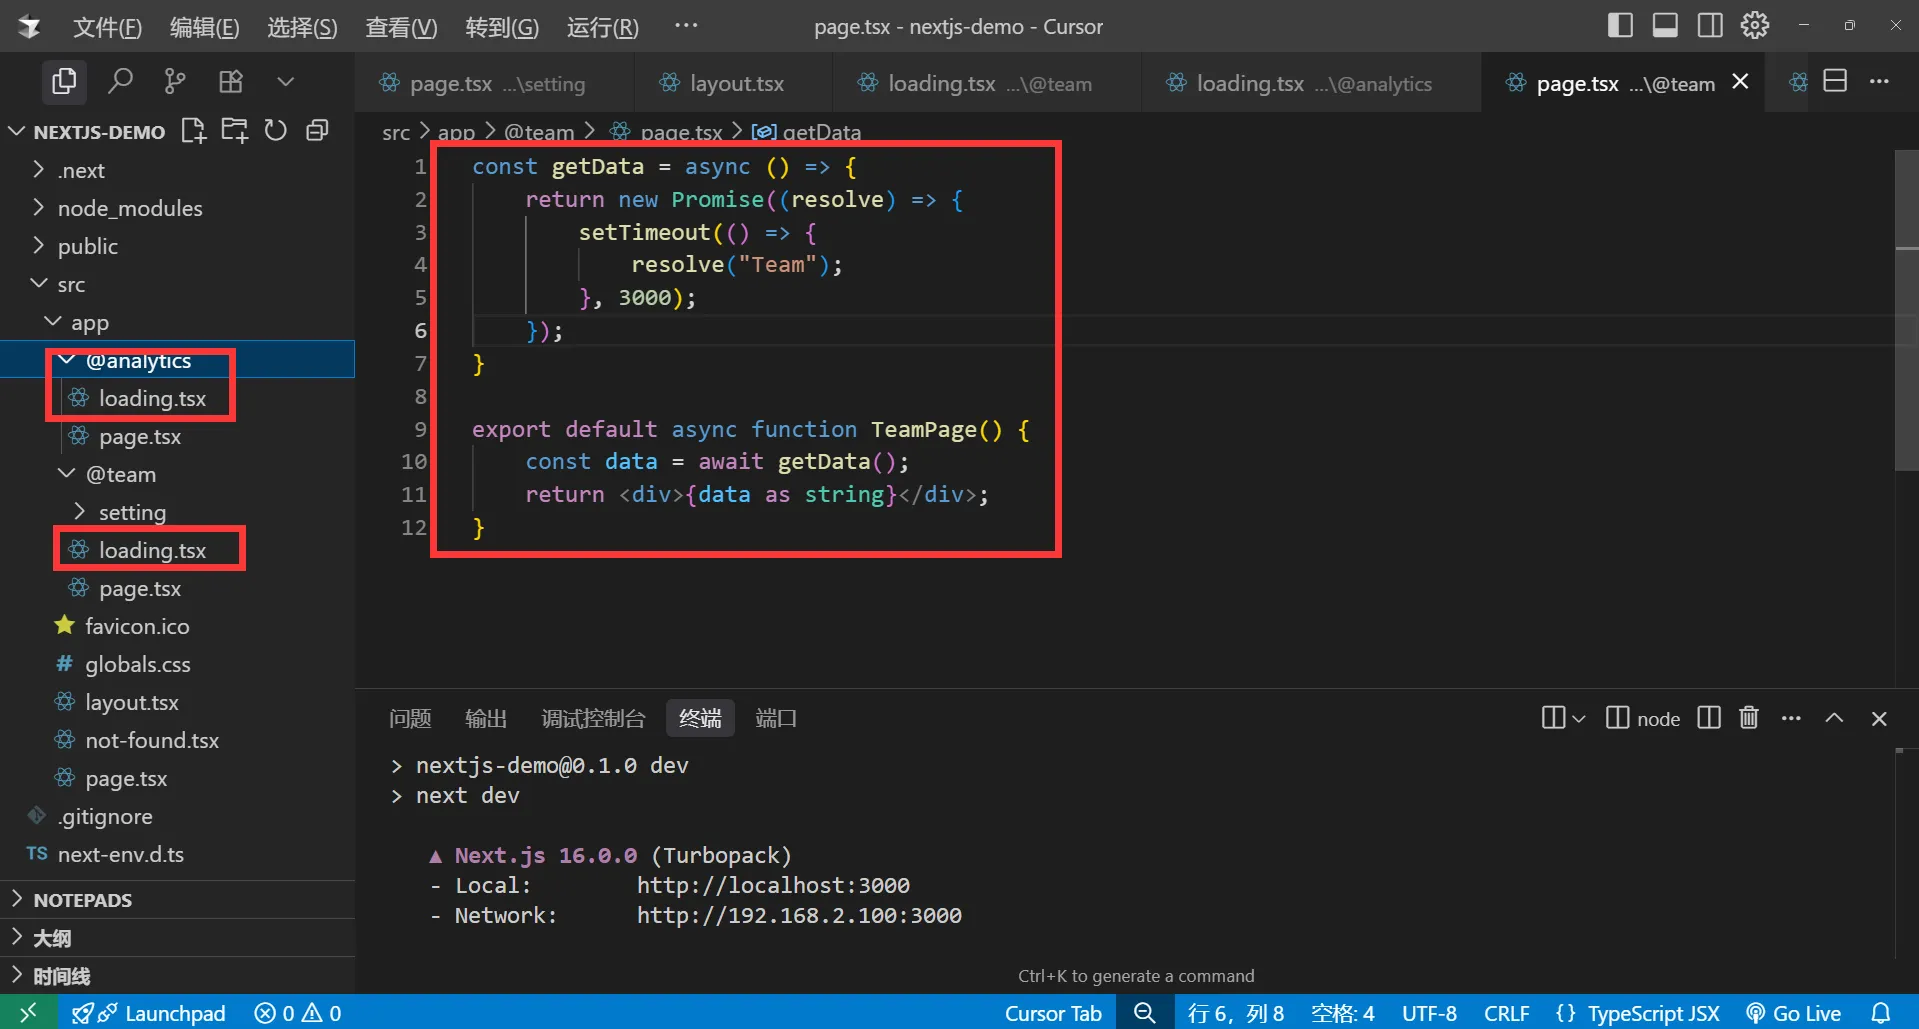Switch to the layout.tsx editor tab
Viewport: 1919px width, 1029px height.
click(736, 84)
